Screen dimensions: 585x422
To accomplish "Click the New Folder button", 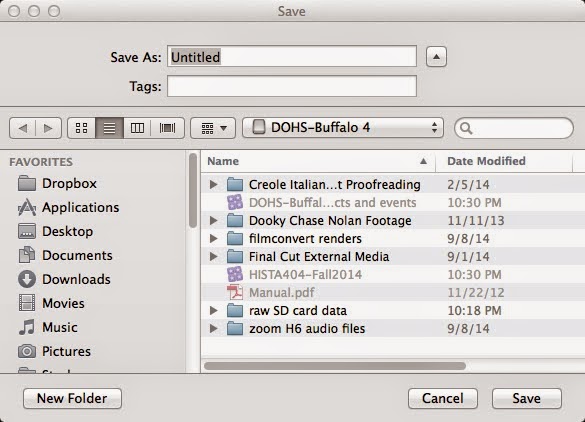I will (x=72, y=398).
